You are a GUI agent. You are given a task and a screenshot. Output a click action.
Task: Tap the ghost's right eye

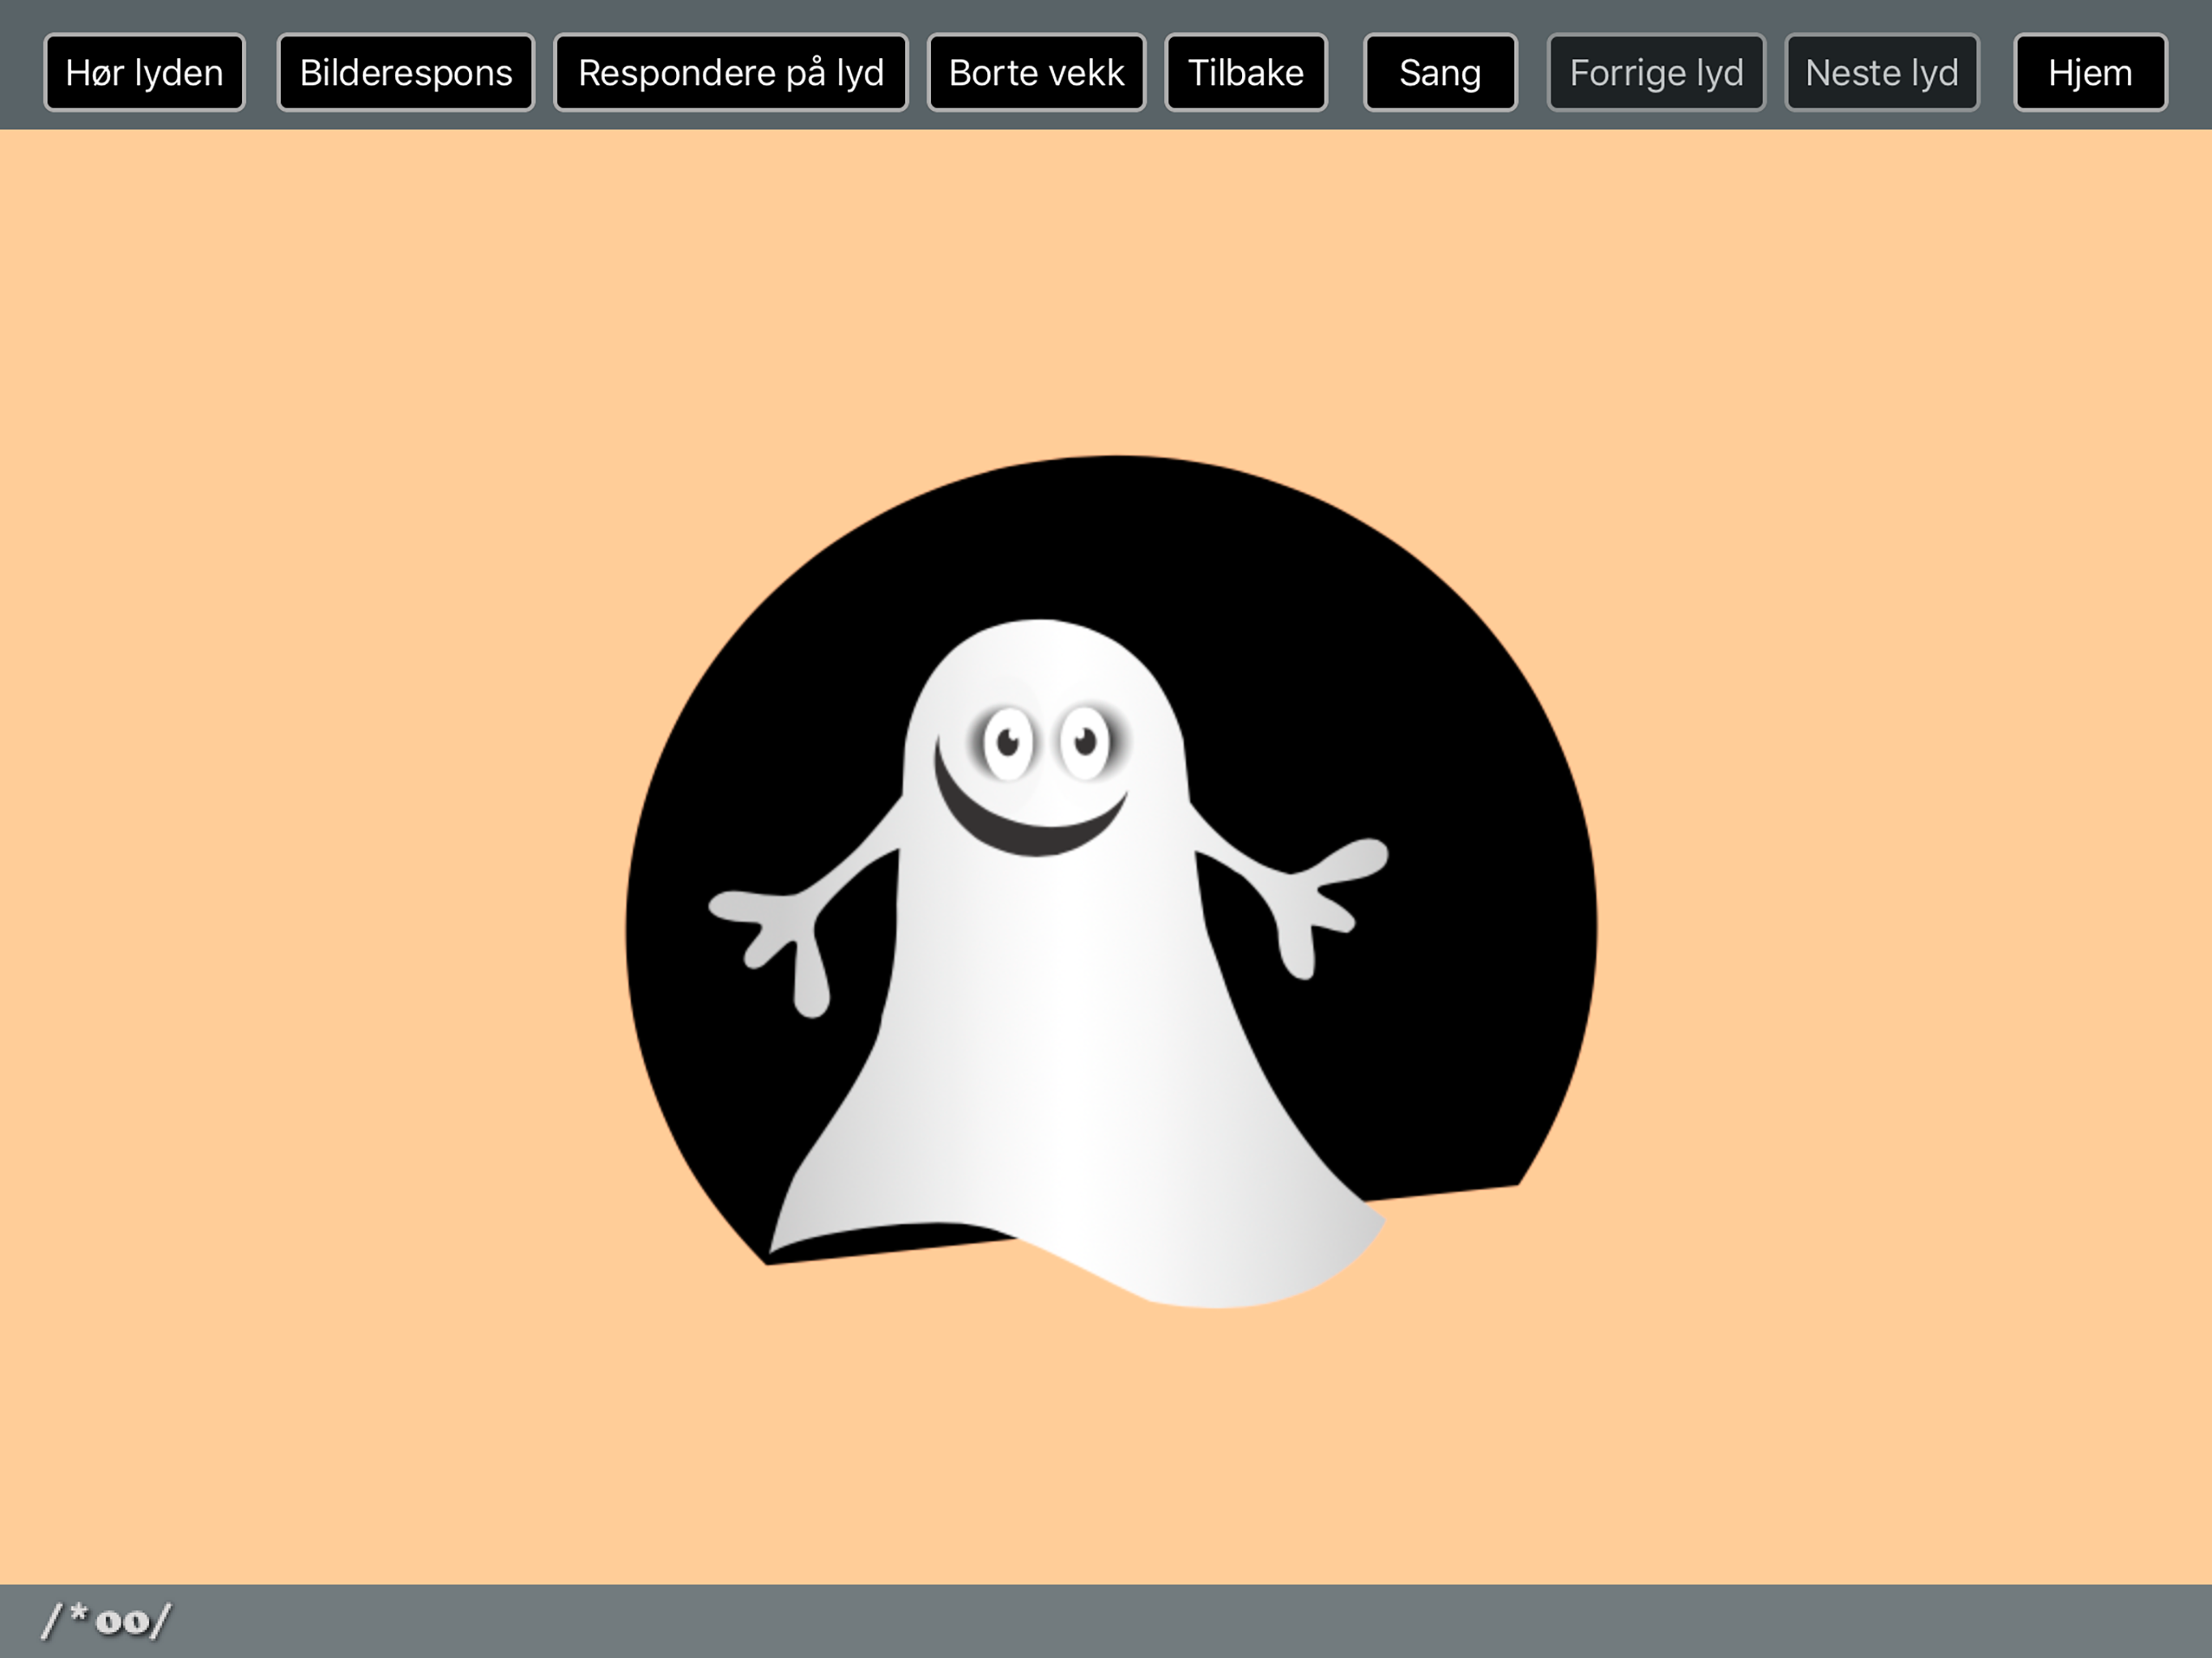click(x=1085, y=743)
